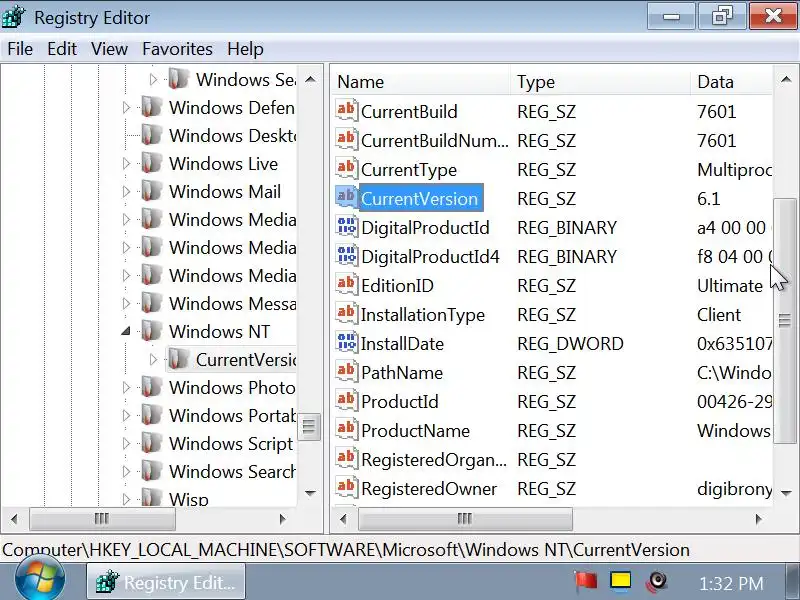Click values pane horizontal scroll right arrow
The height and width of the screenshot is (600, 800).
point(759,519)
